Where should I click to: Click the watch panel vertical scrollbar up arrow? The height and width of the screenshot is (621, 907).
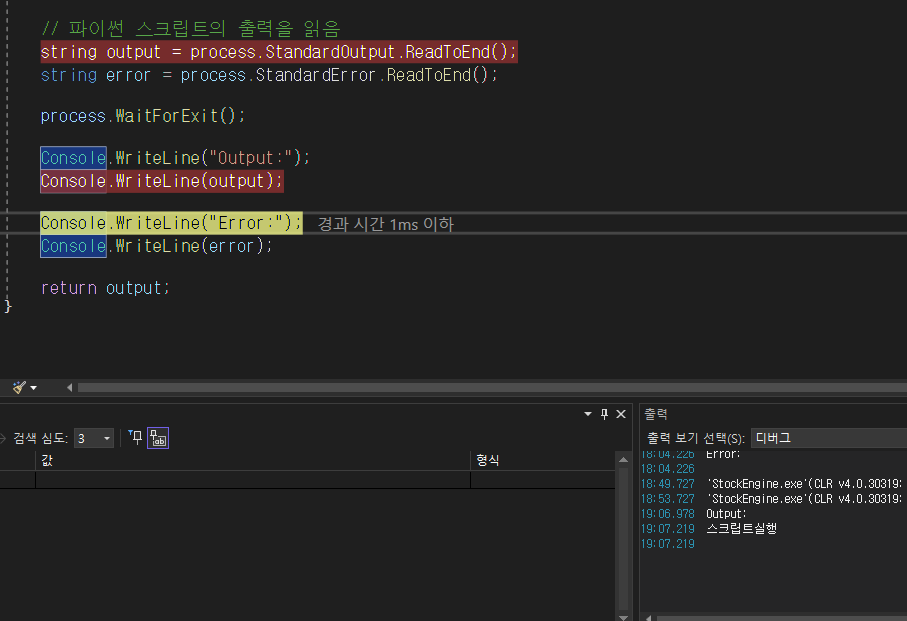coord(624,460)
